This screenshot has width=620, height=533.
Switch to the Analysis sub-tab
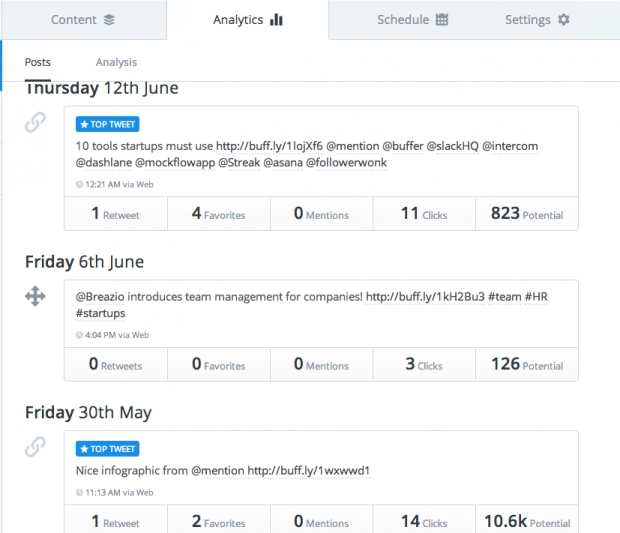(x=116, y=62)
